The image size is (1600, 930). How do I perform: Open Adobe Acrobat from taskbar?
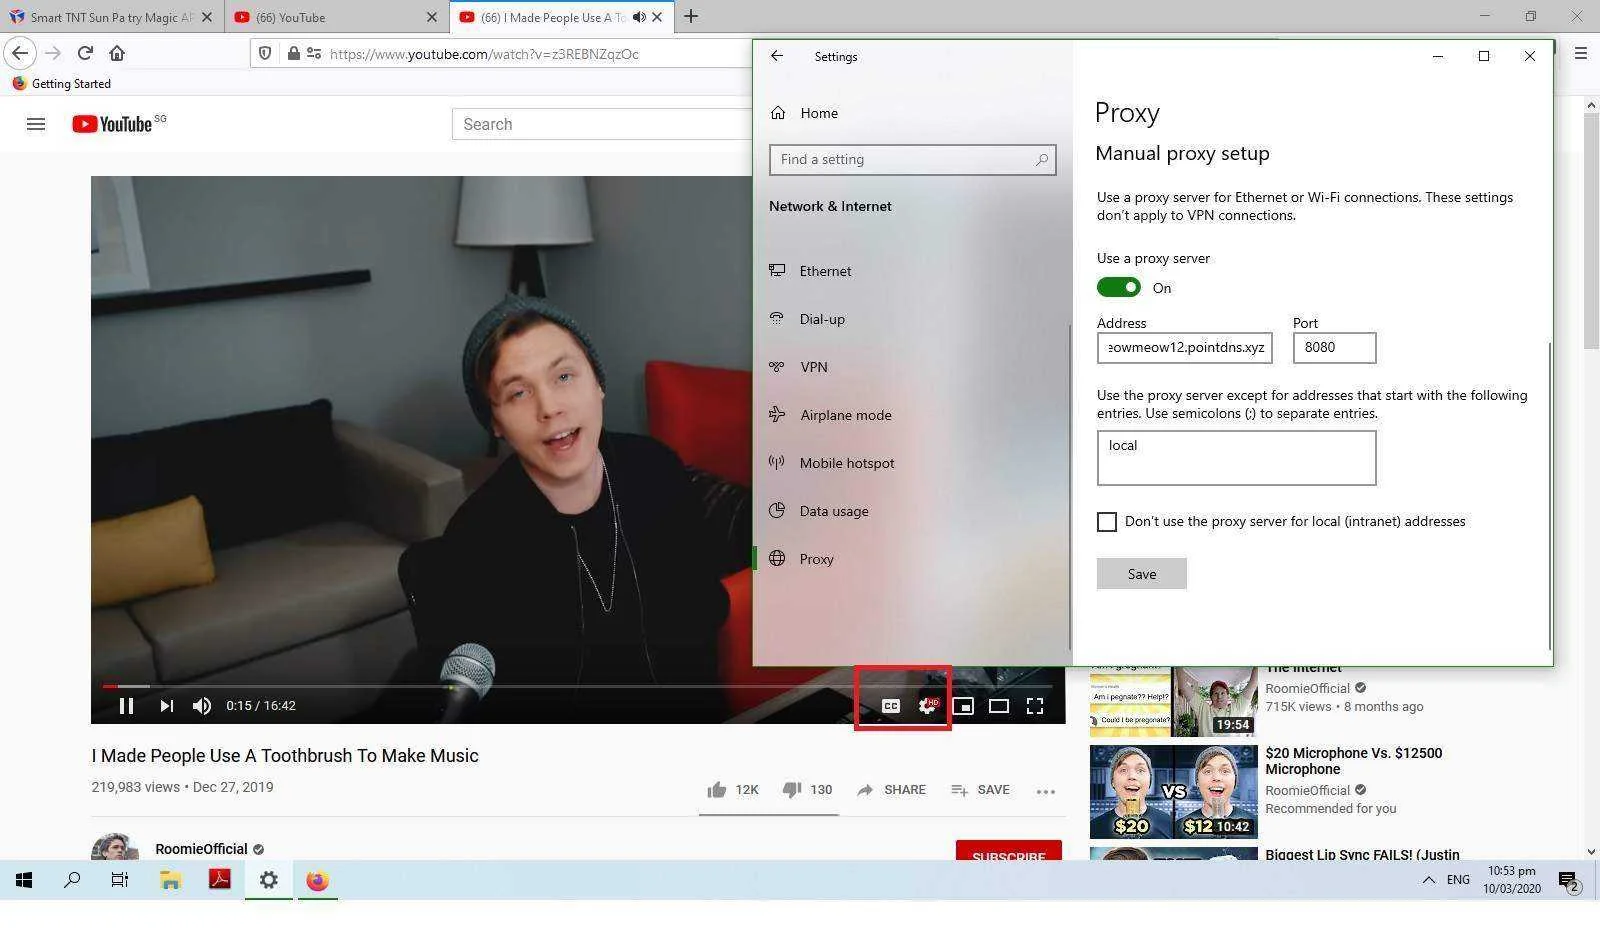coord(220,880)
